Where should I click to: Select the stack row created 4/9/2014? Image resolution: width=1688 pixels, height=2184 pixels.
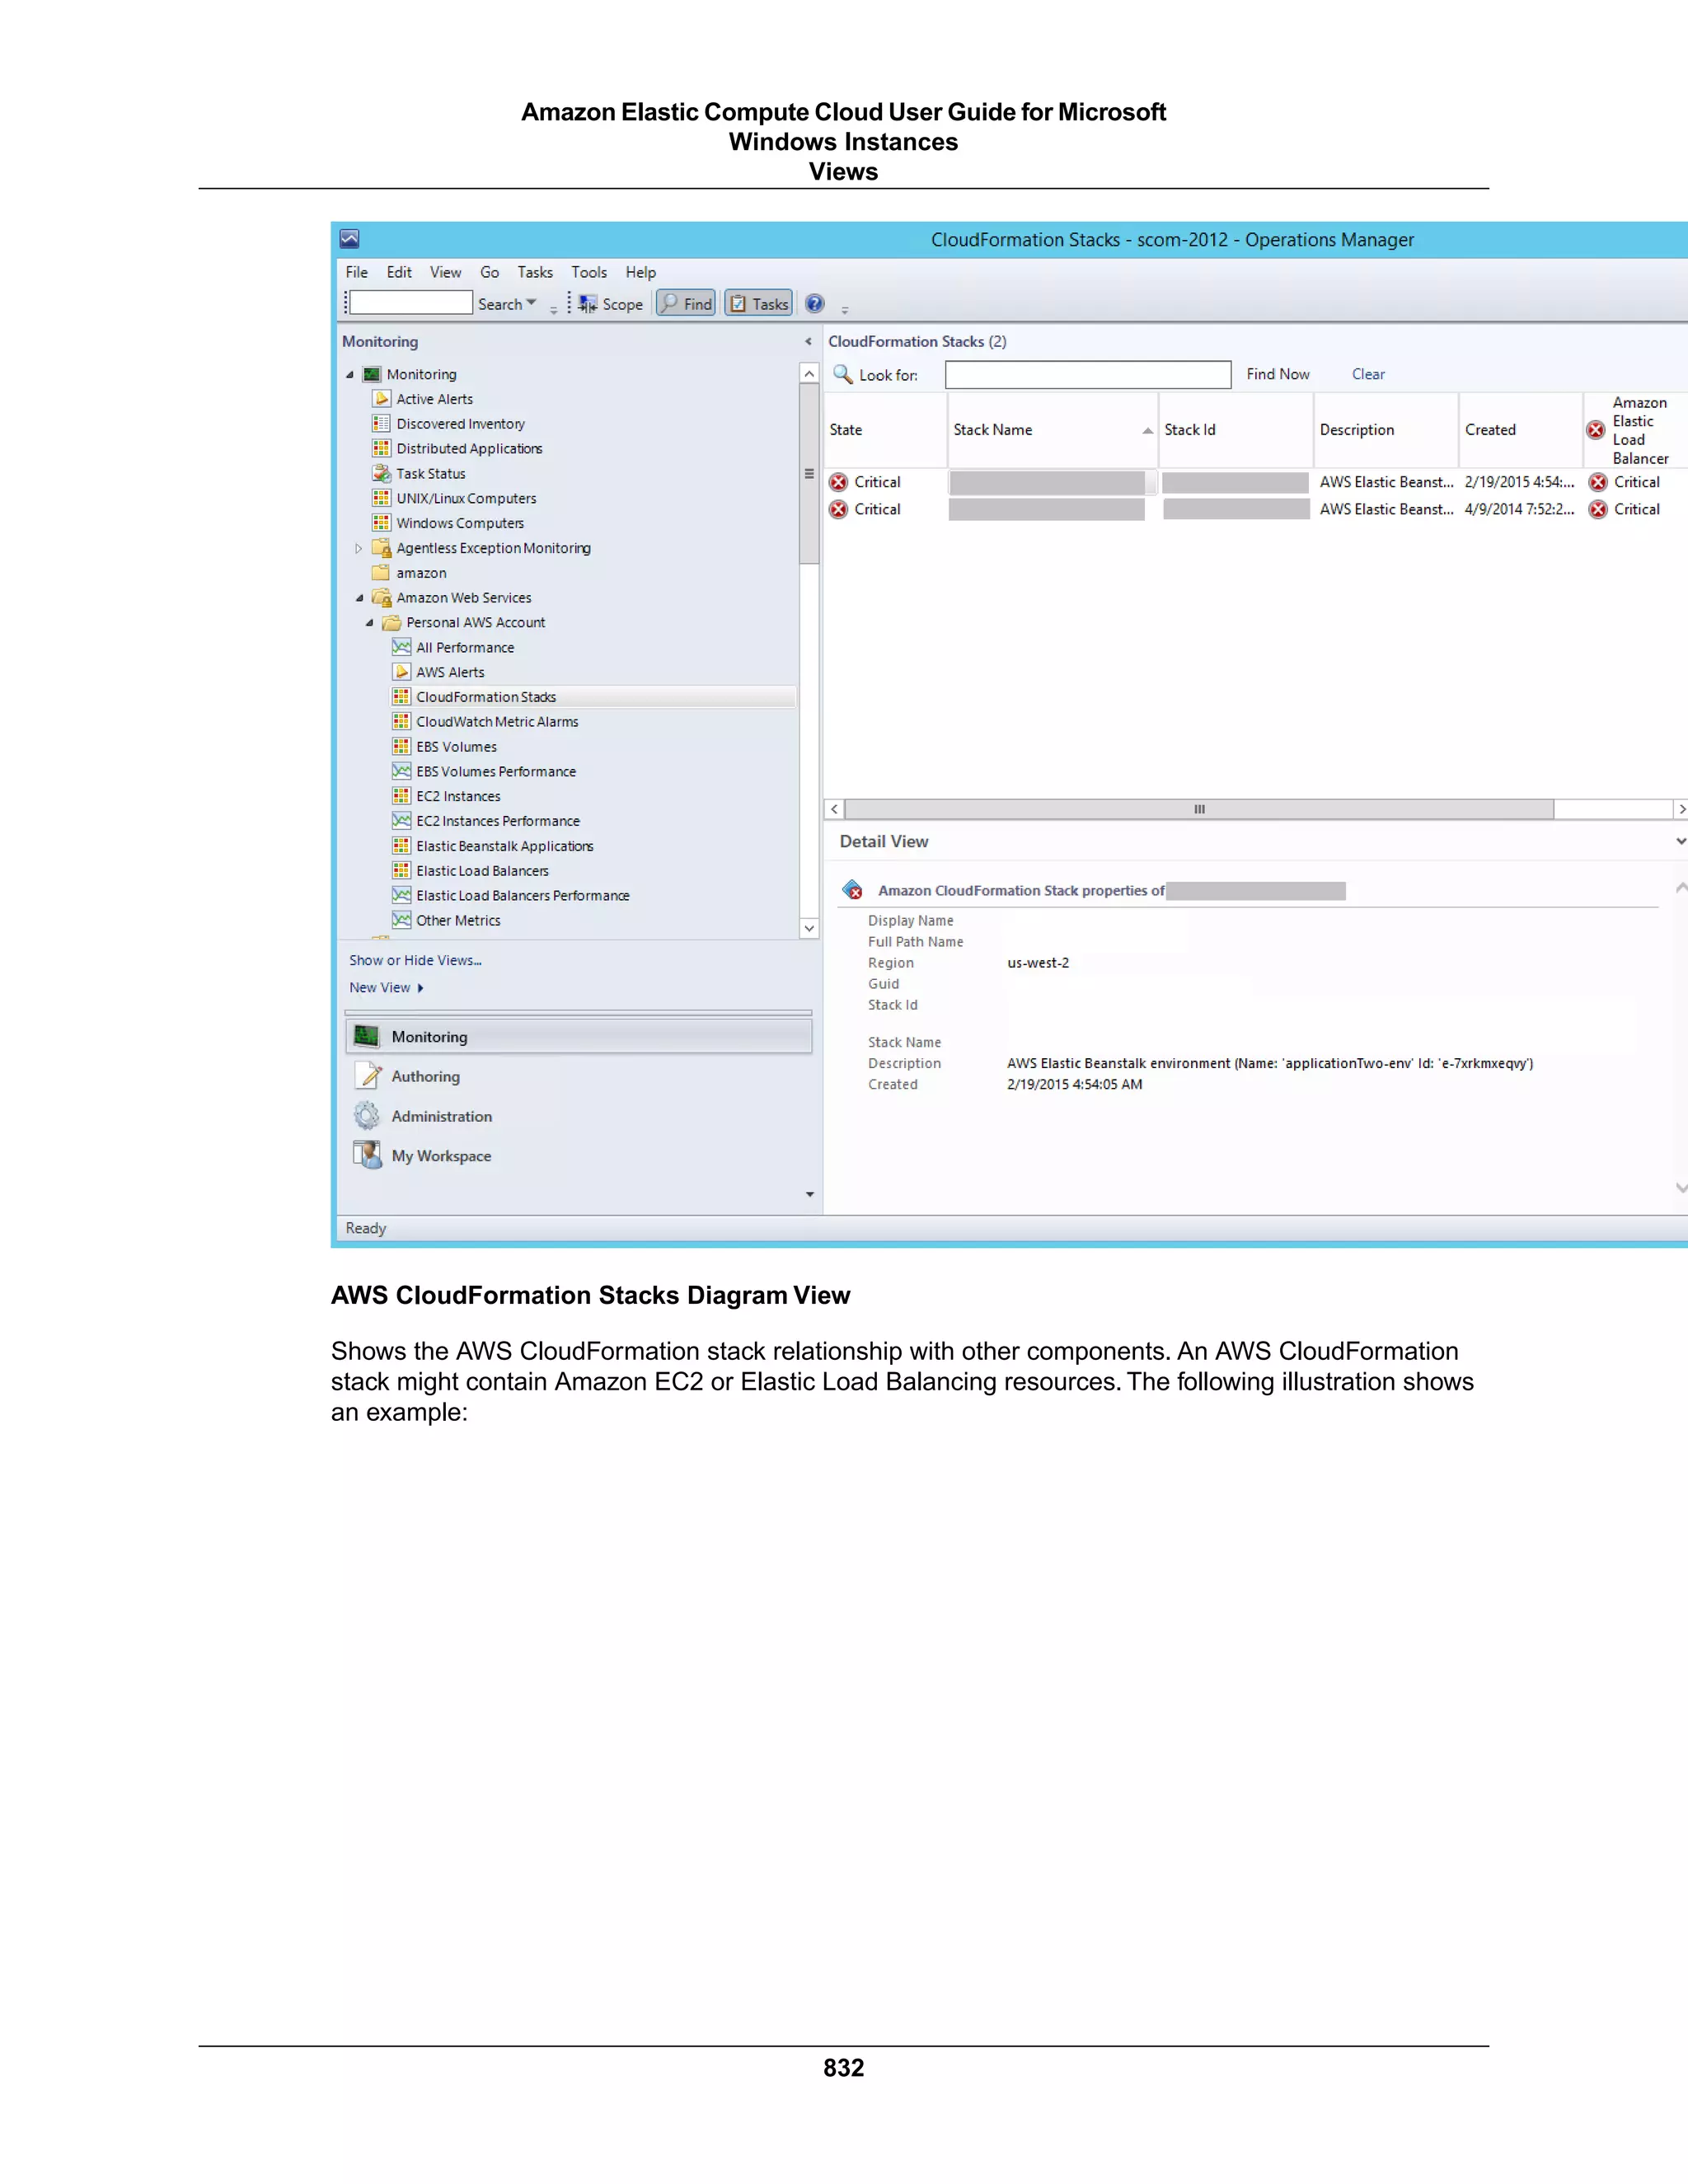pyautogui.click(x=1255, y=509)
